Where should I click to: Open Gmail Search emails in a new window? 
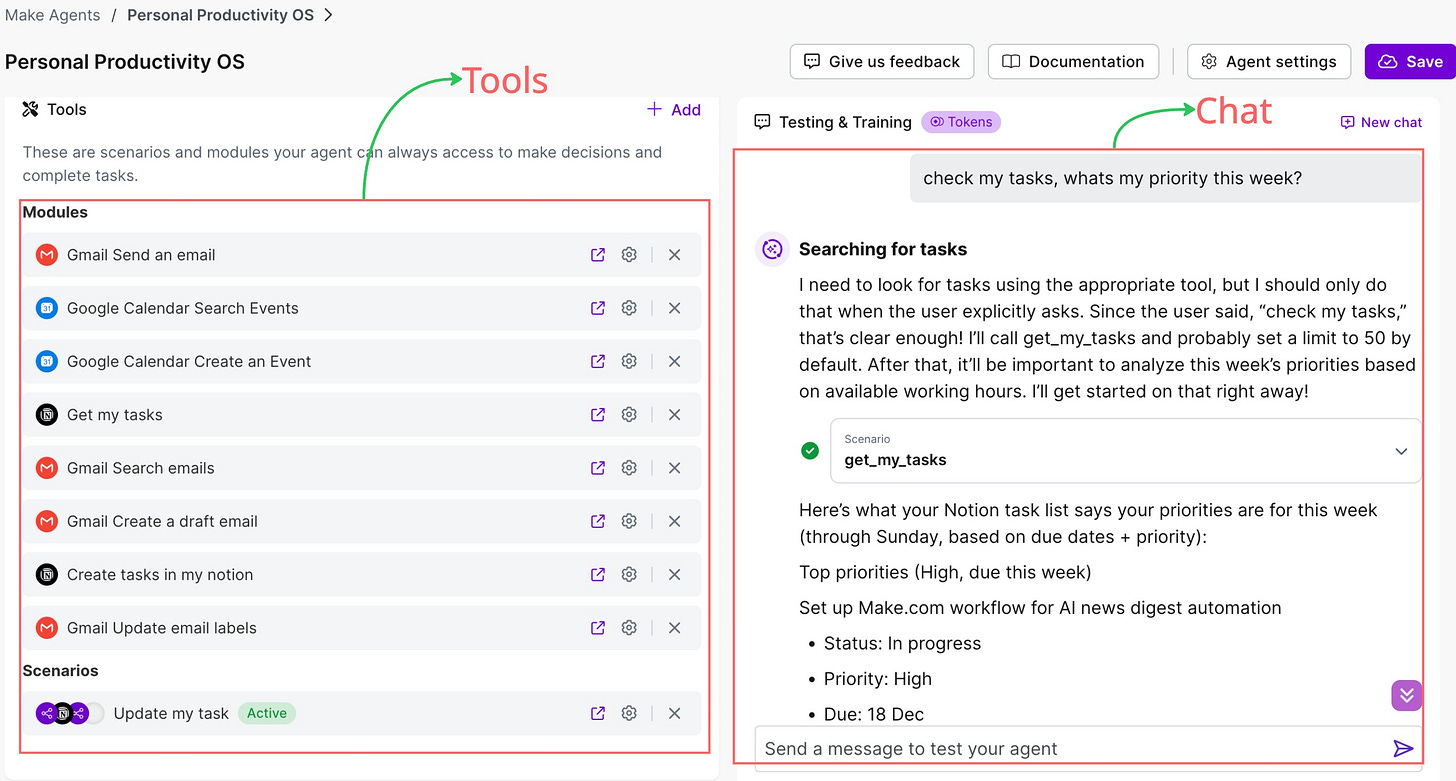tap(597, 467)
